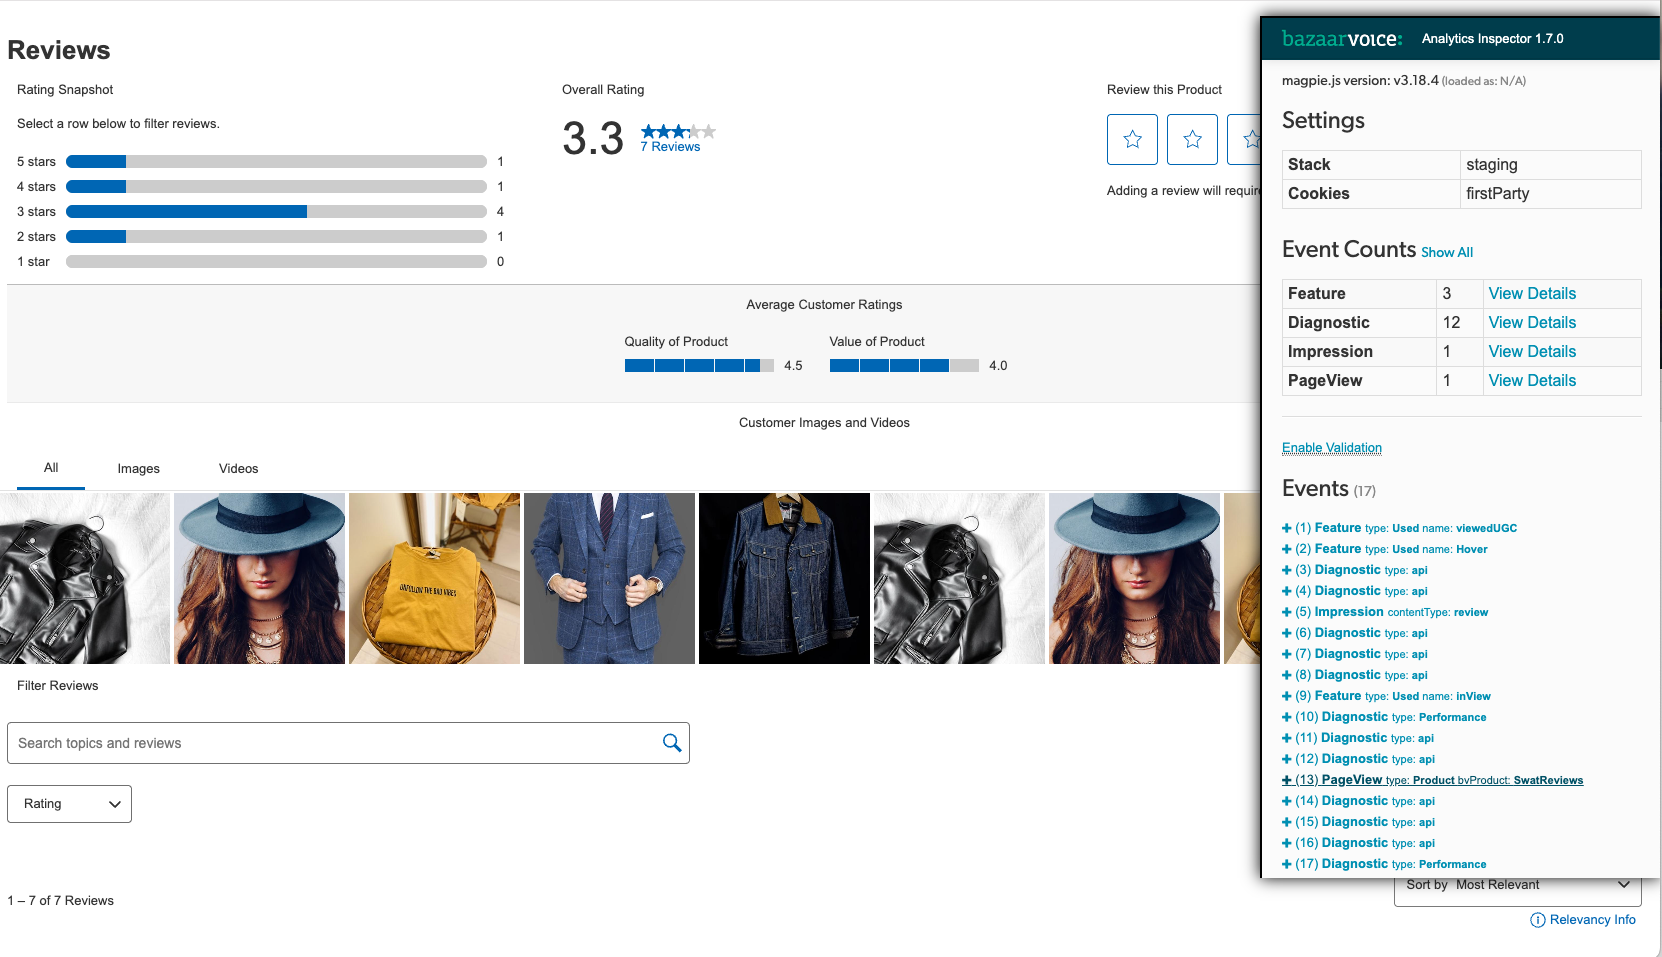Screen dimensions: 1662x957
Task: Click the Quality of Product rating bar
Action: click(x=699, y=366)
